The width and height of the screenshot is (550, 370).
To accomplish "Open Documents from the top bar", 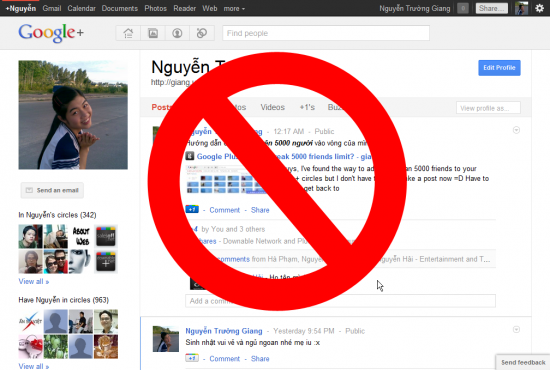I will pos(120,8).
